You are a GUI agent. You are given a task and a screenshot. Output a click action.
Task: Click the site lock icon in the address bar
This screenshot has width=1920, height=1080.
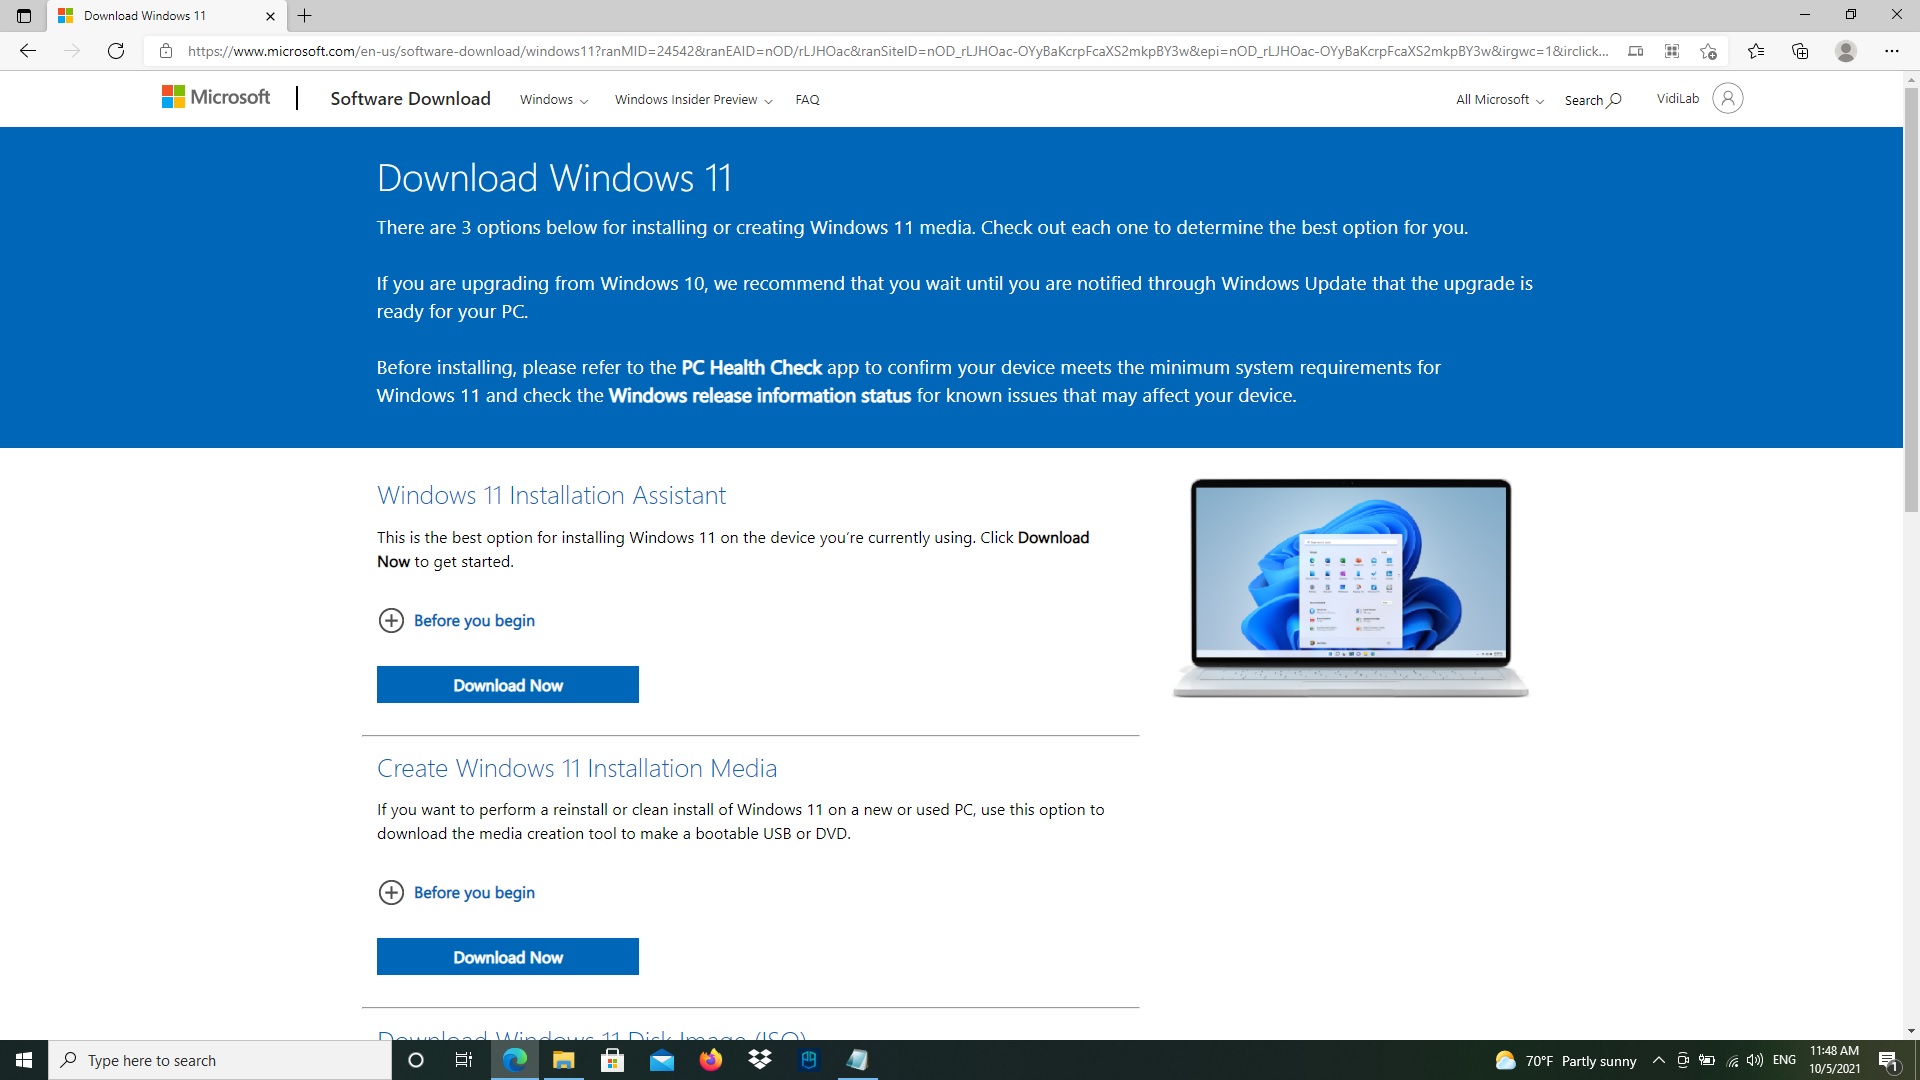[166, 51]
